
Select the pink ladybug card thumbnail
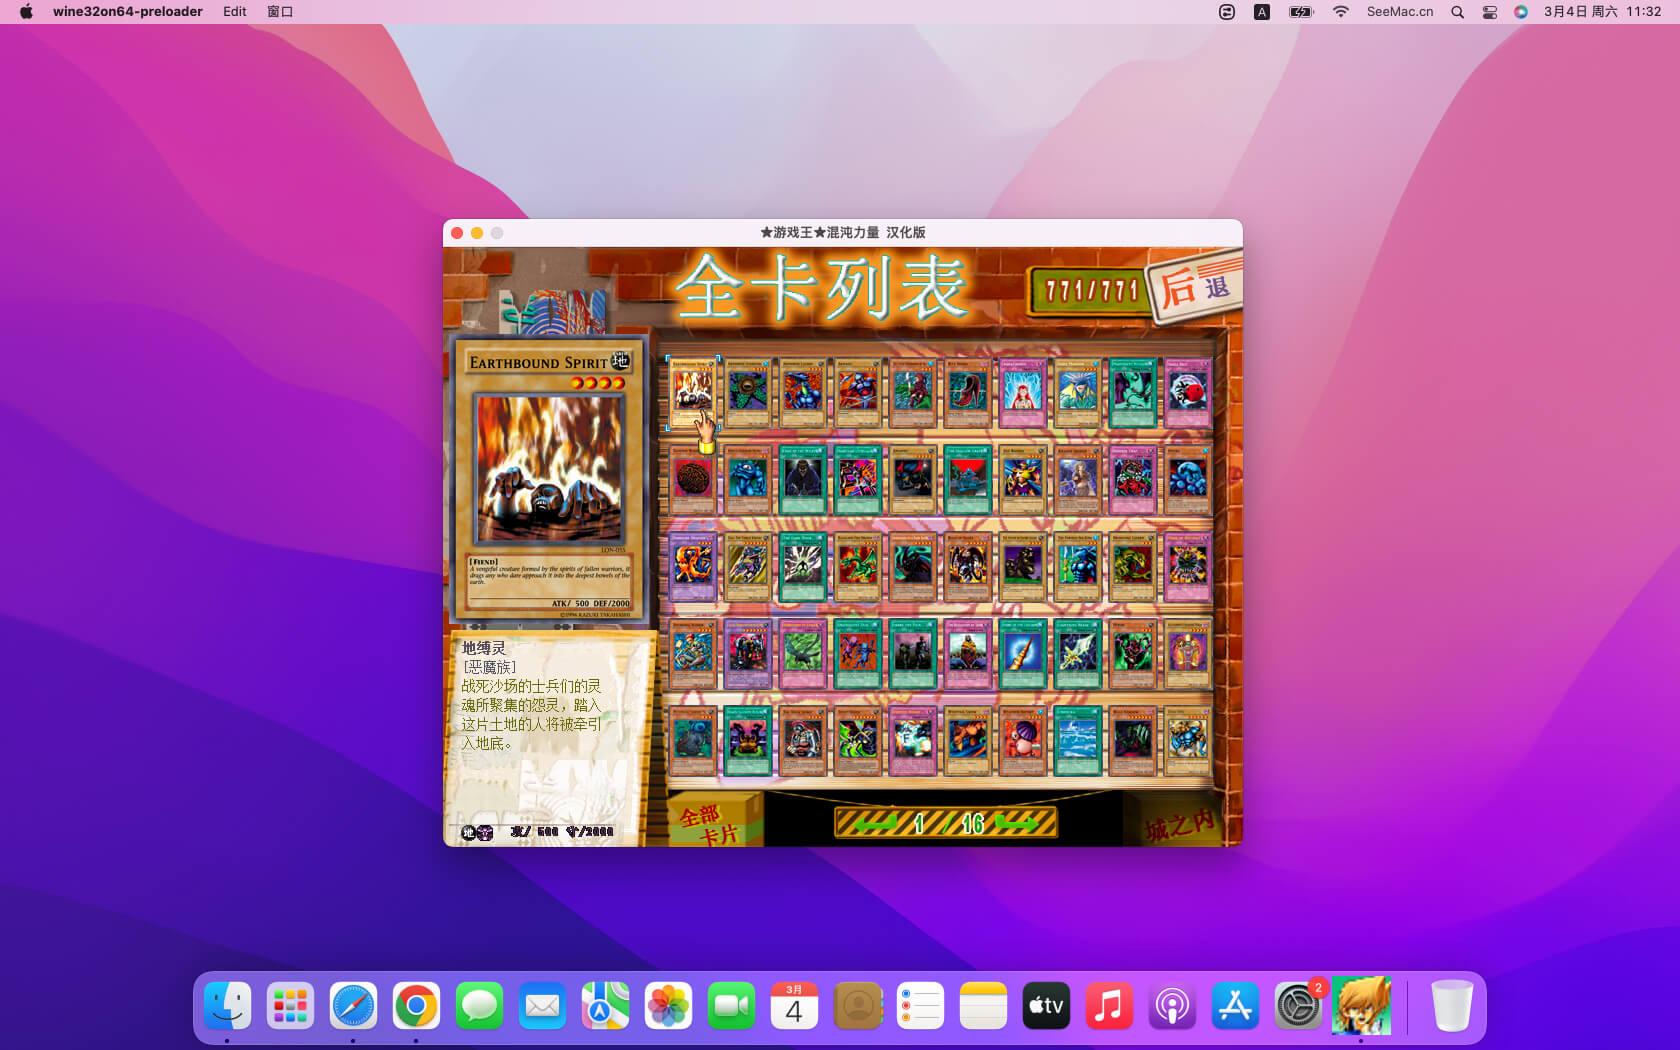pyautogui.click(x=1188, y=392)
